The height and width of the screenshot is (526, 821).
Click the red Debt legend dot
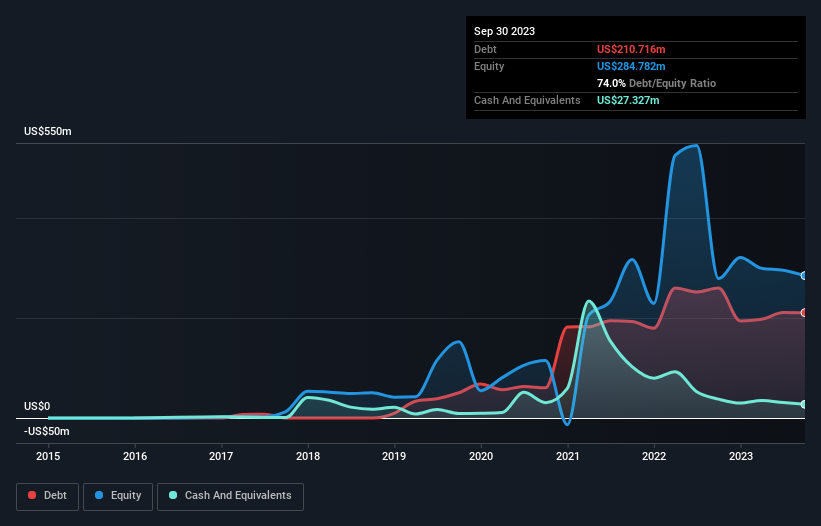(x=32, y=495)
